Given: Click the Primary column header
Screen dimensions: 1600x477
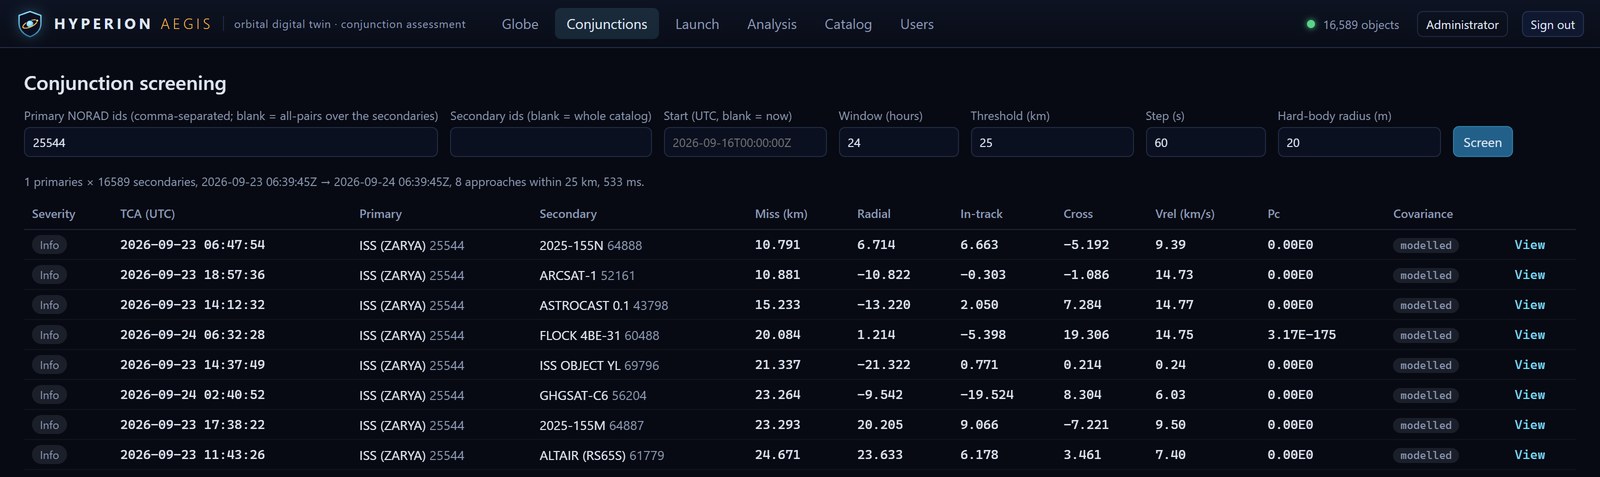Looking at the screenshot, I should tap(380, 214).
